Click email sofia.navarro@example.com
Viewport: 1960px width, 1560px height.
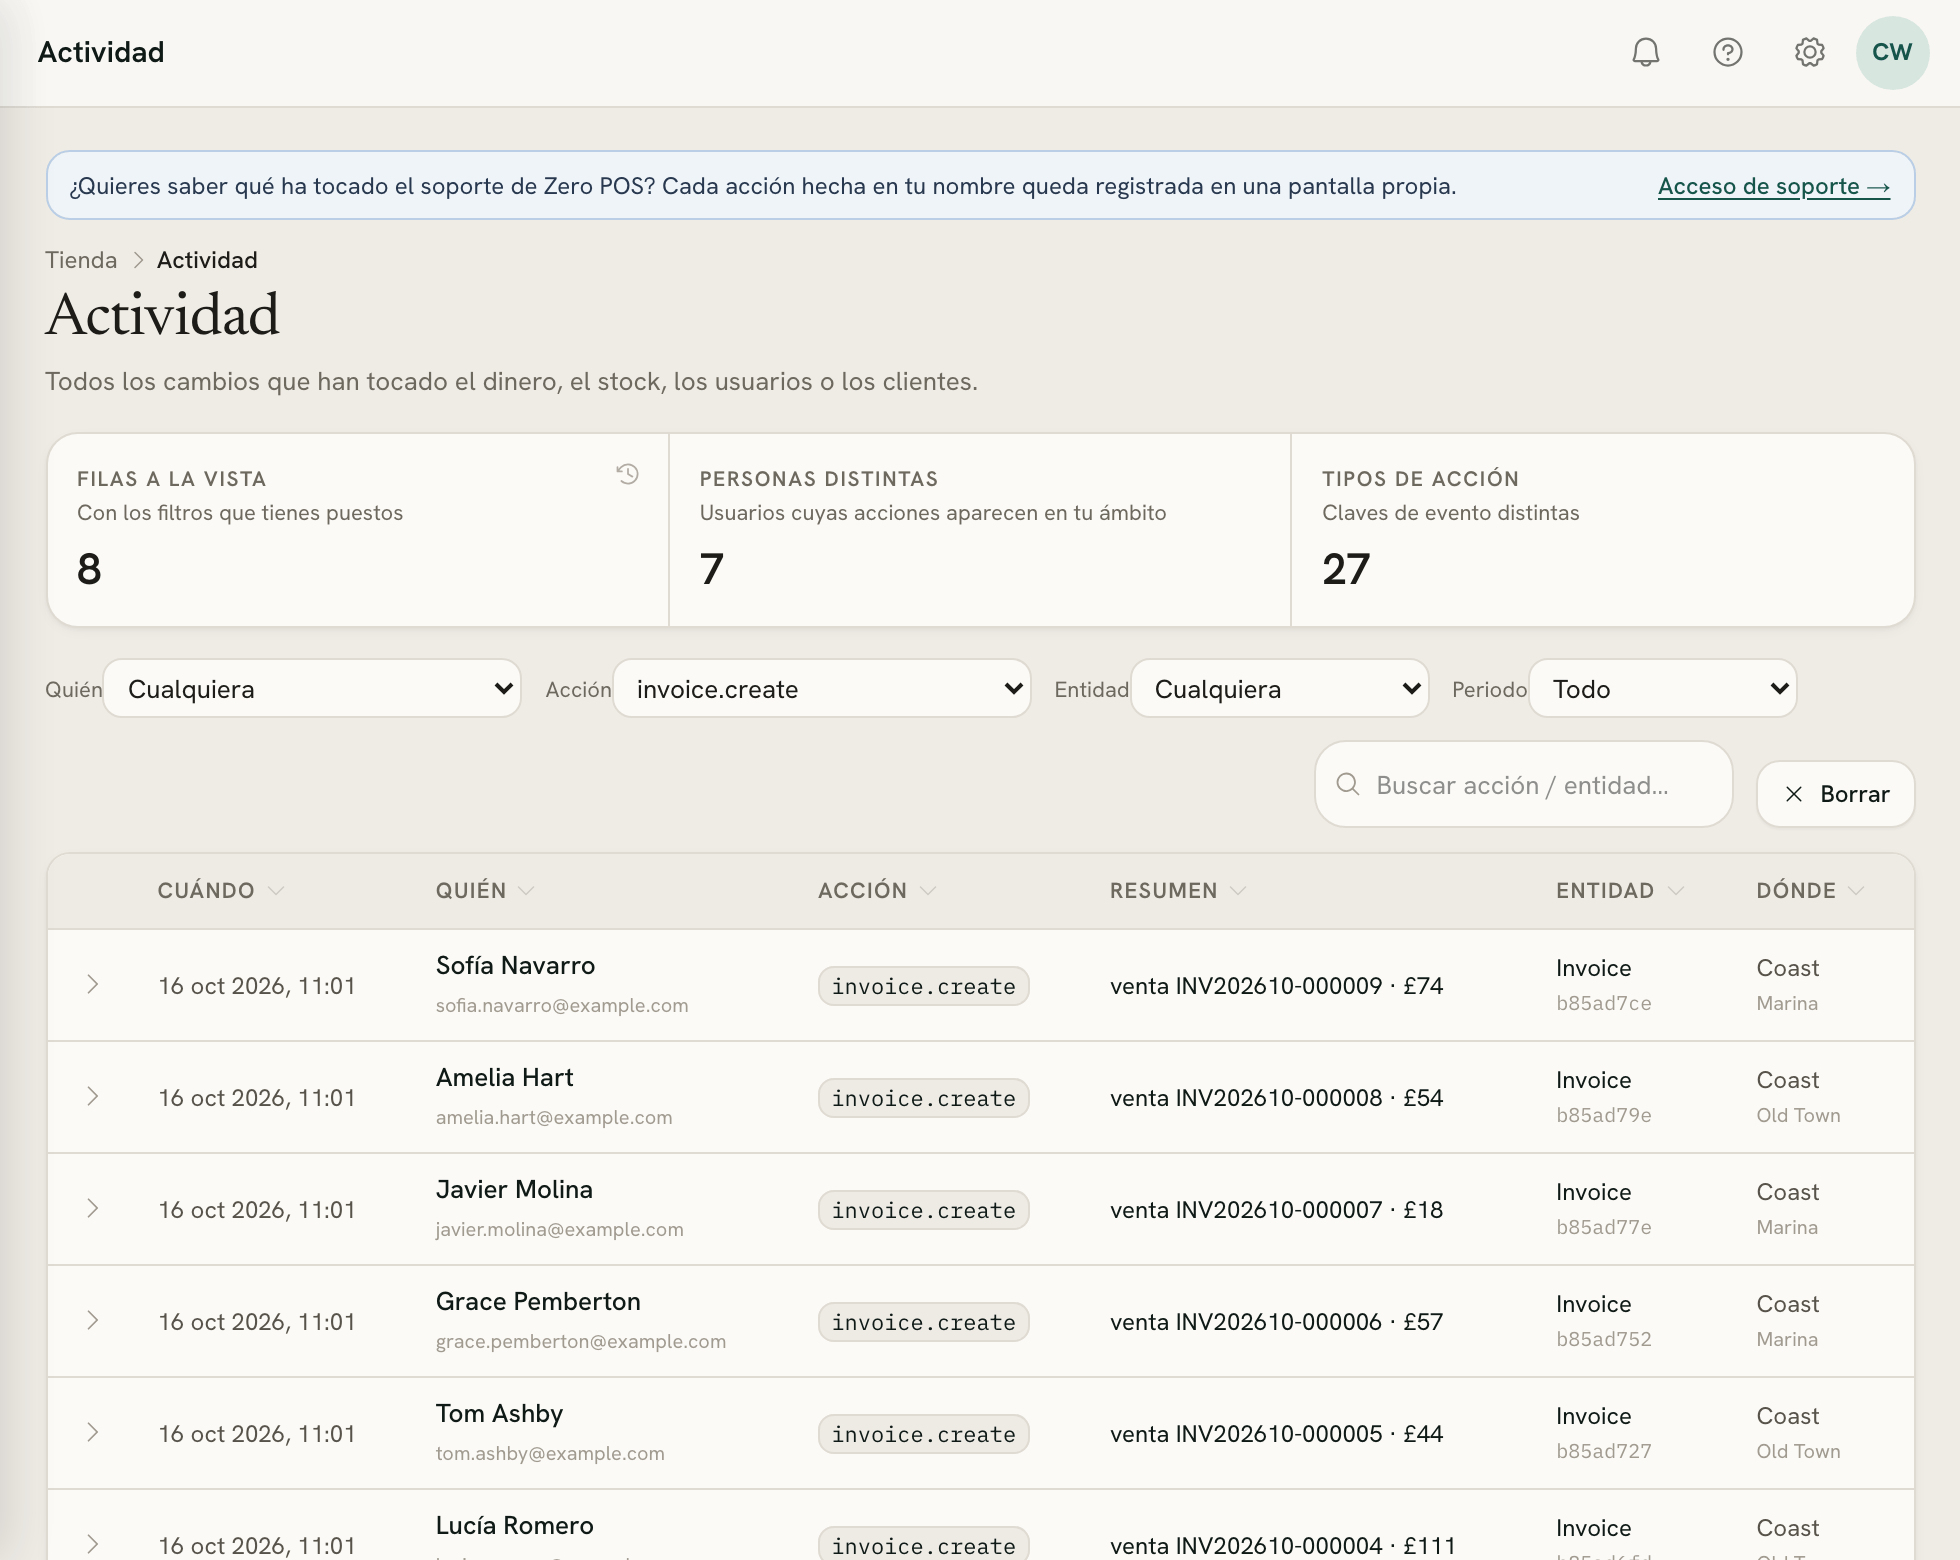[562, 1005]
